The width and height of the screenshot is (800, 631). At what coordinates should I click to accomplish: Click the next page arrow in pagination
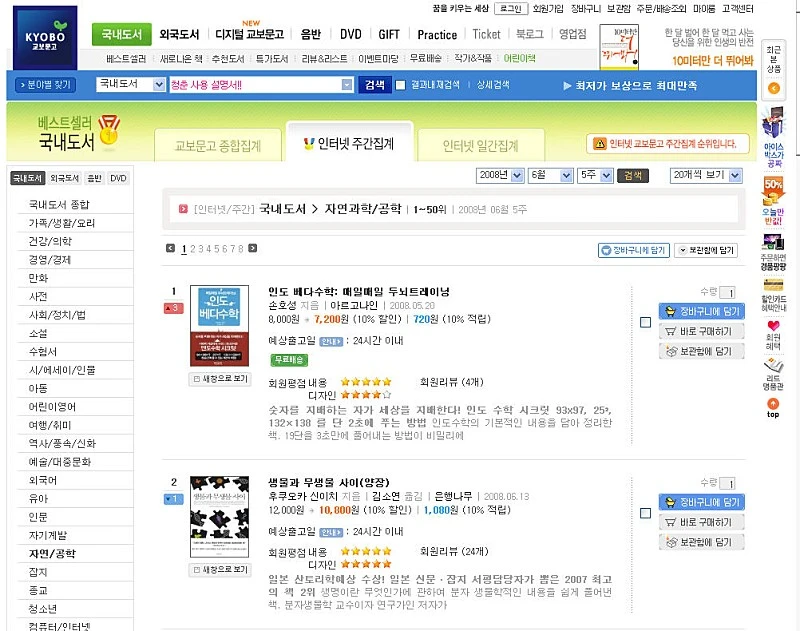coord(253,248)
